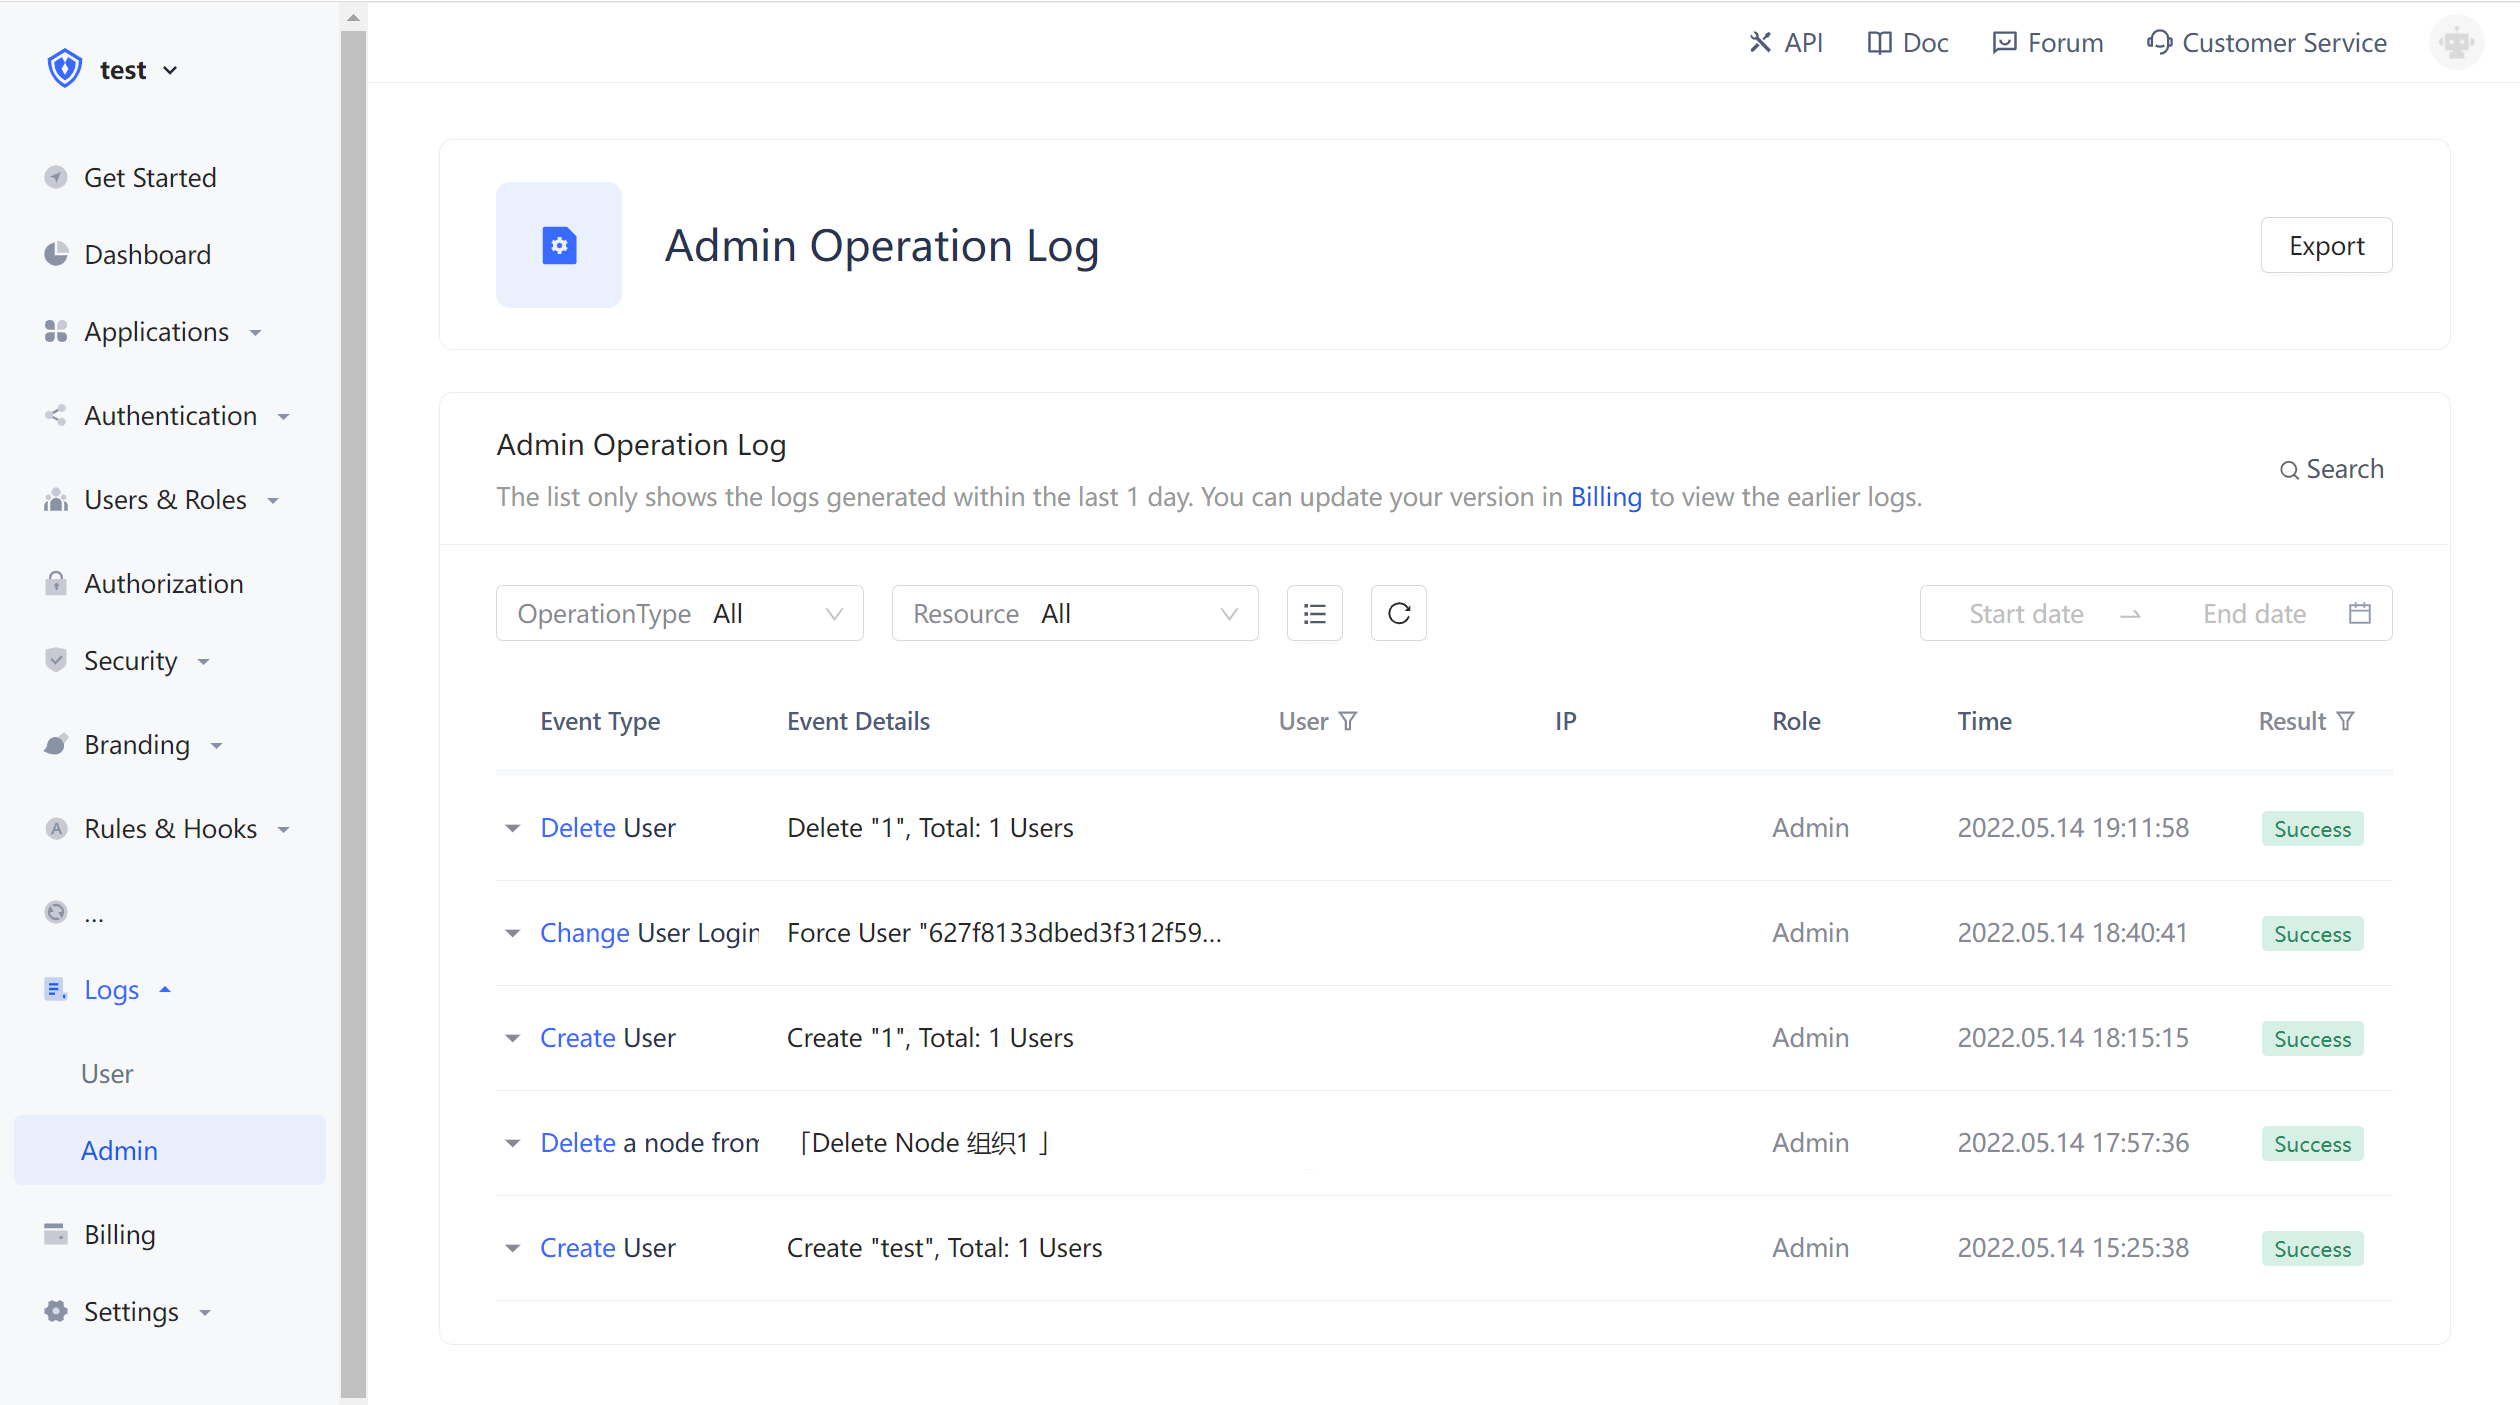The height and width of the screenshot is (1405, 2520).
Task: Follow the Billing link in description
Action: [x=1605, y=497]
